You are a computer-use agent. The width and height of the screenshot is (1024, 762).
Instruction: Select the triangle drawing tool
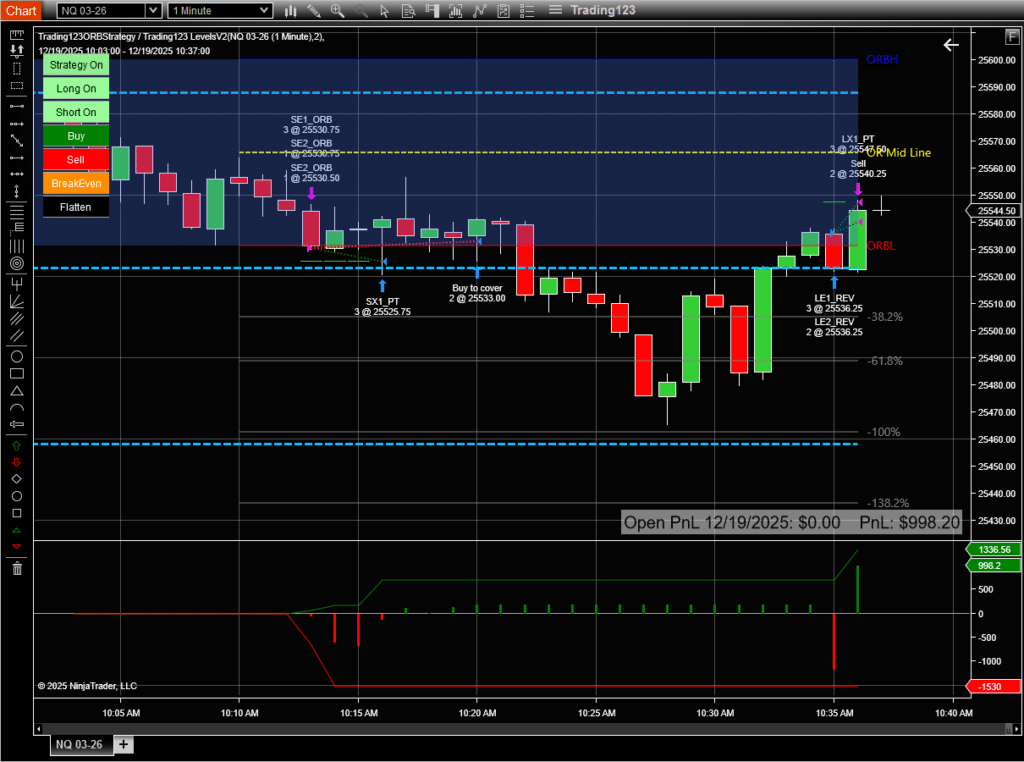click(x=17, y=391)
